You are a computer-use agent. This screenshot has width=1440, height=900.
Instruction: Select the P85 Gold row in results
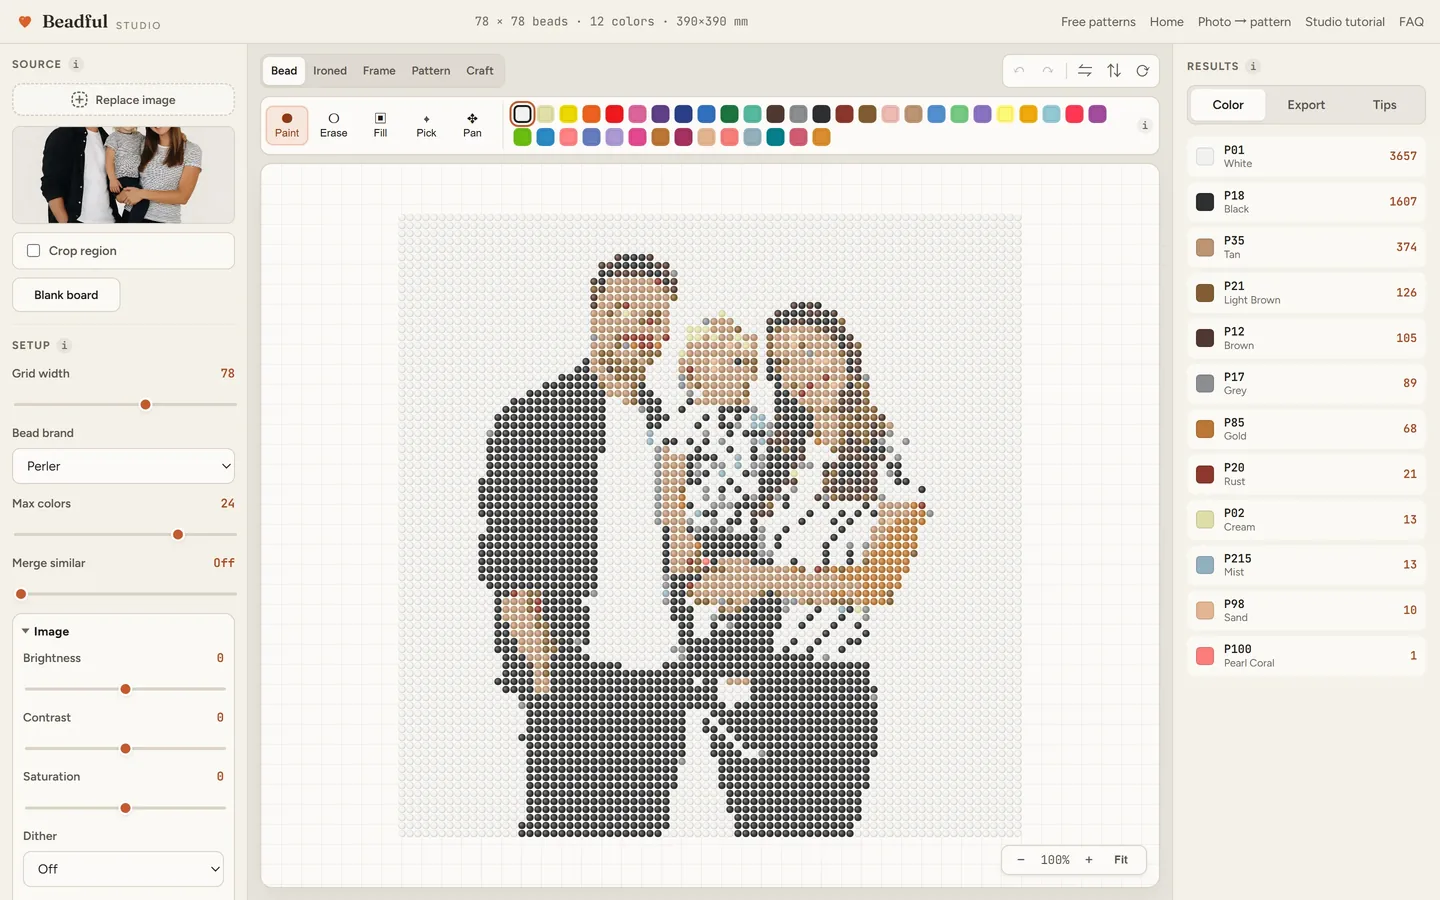1306,429
